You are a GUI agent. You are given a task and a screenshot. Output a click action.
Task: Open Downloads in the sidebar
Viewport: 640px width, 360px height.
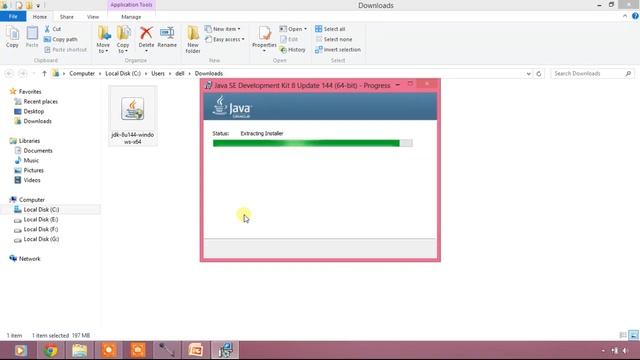pos(37,121)
